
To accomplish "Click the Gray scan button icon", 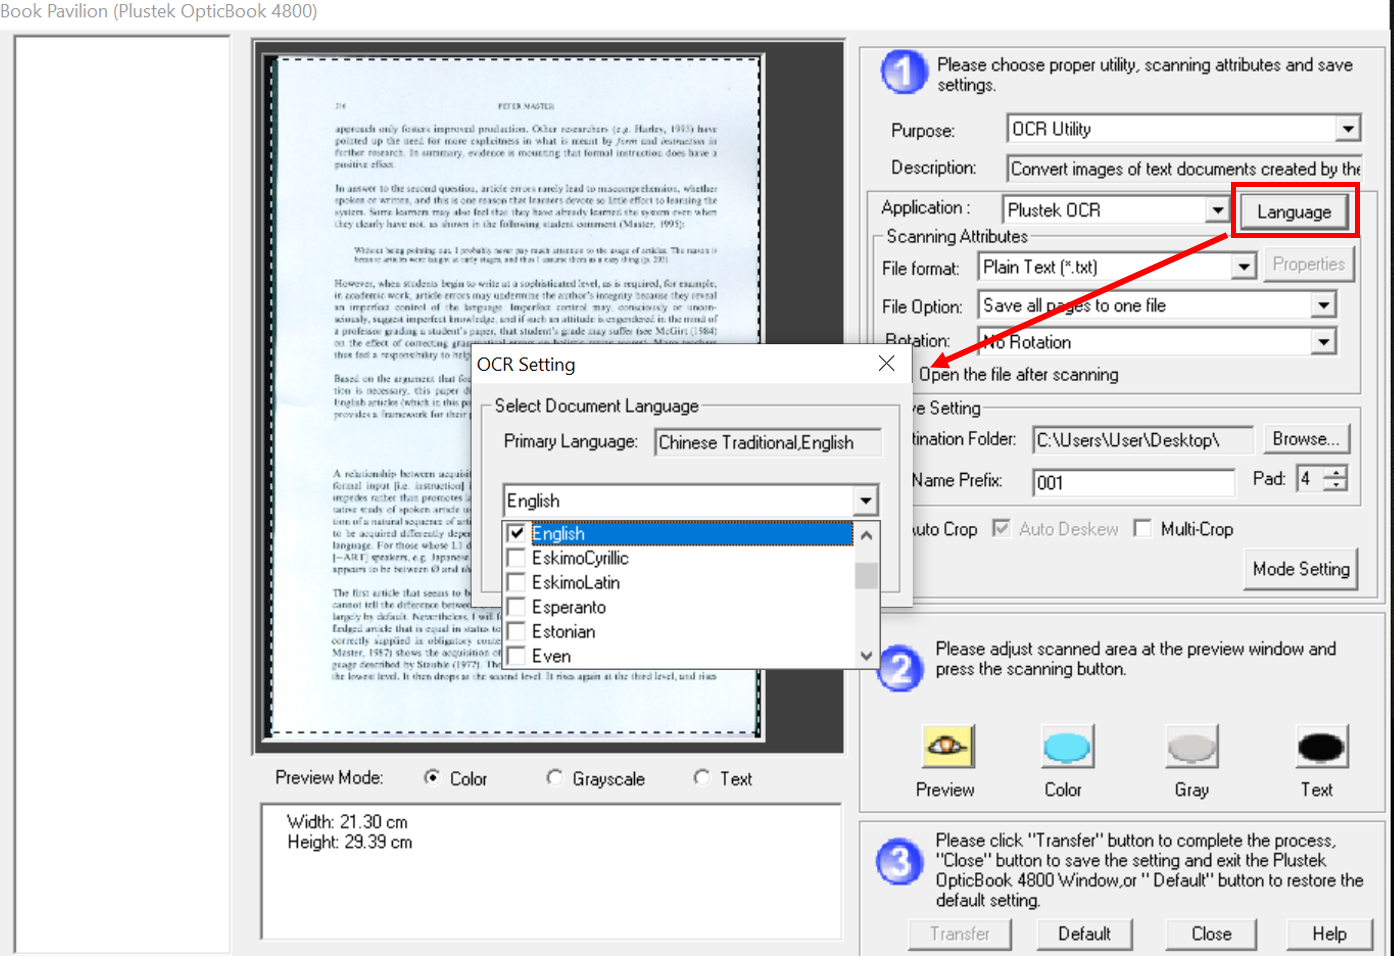I will pos(1191,746).
